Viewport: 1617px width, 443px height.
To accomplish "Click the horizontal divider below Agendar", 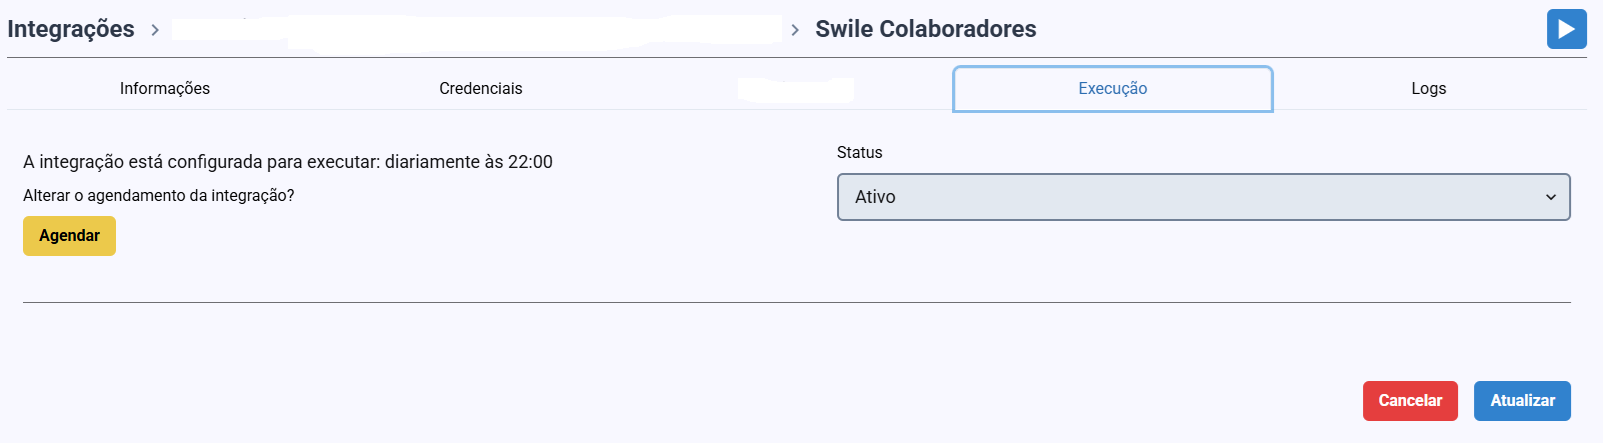I will [796, 302].
